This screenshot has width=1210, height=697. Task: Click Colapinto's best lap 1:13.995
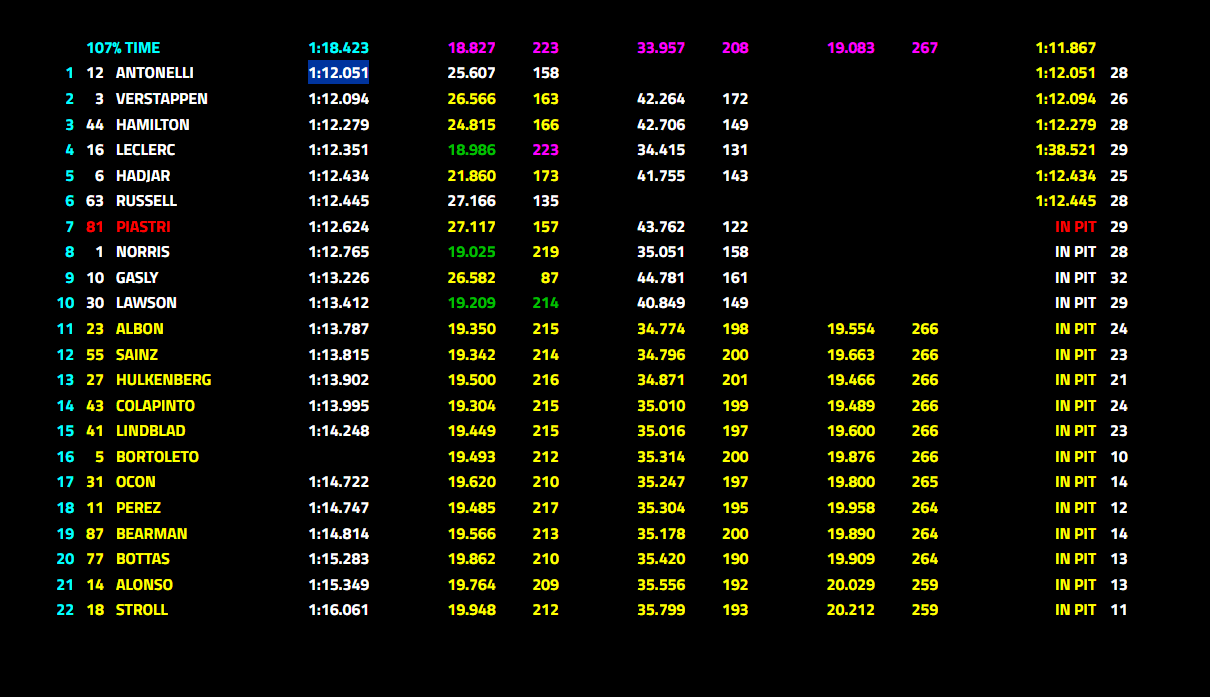point(339,406)
